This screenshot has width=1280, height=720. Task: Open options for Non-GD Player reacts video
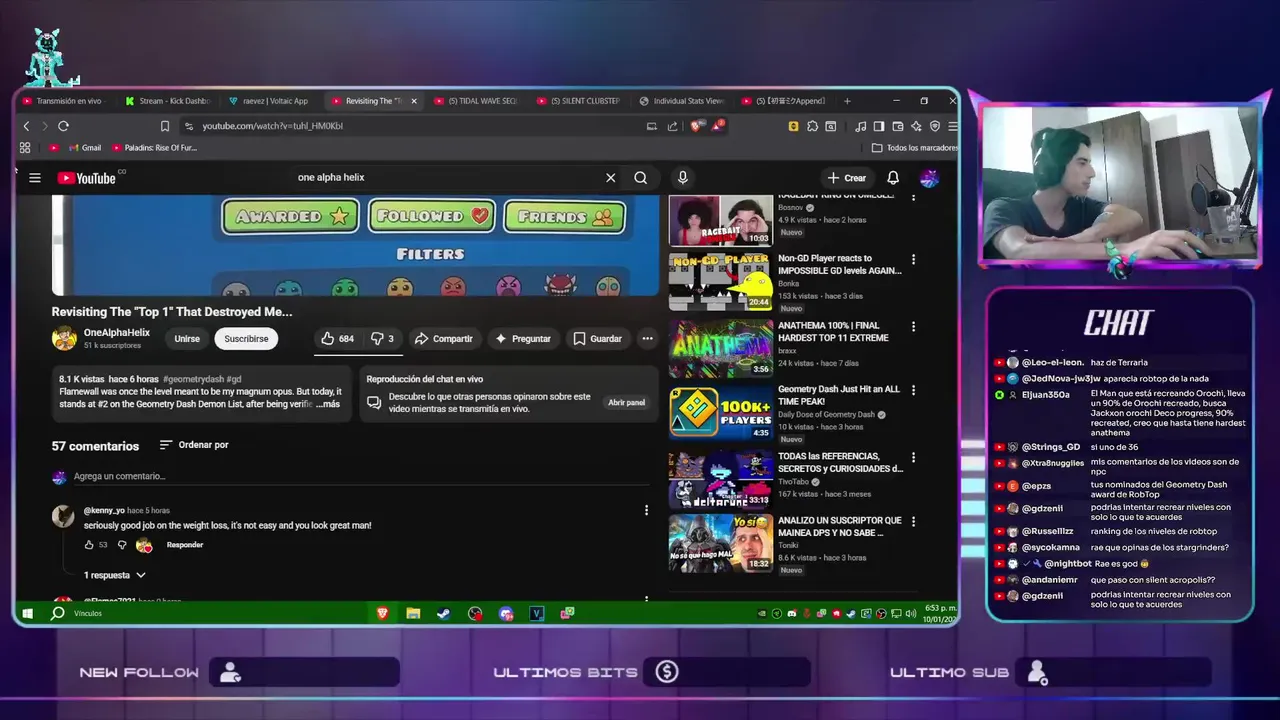[913, 260]
